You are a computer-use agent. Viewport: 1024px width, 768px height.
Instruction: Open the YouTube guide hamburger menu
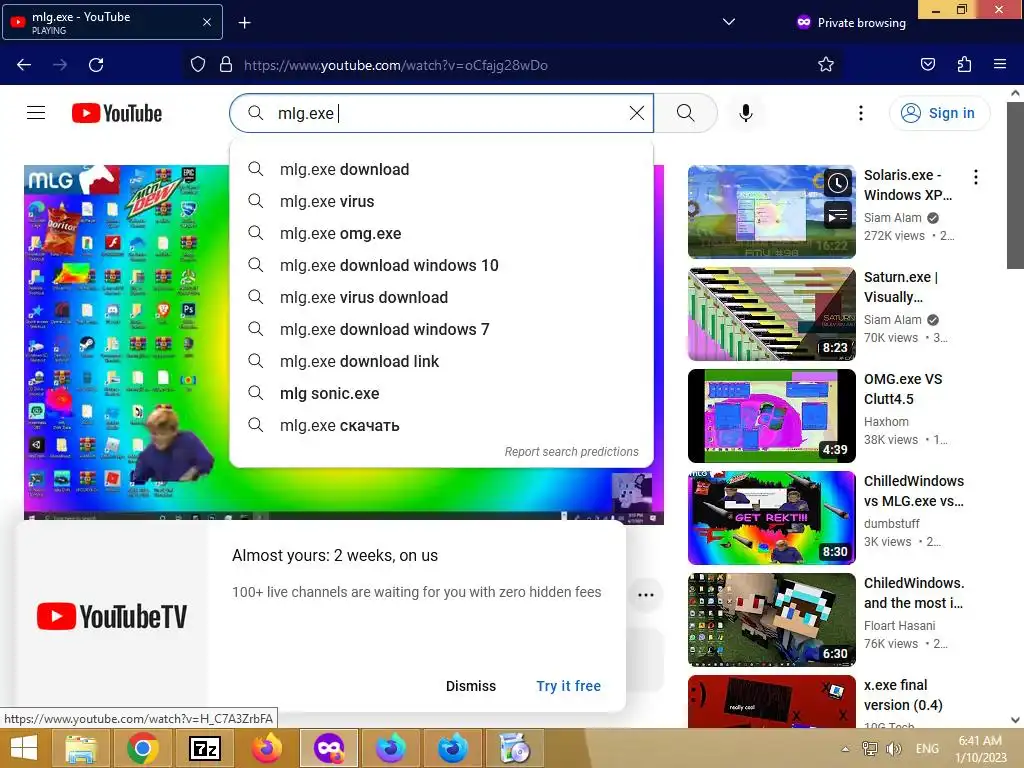pos(36,113)
